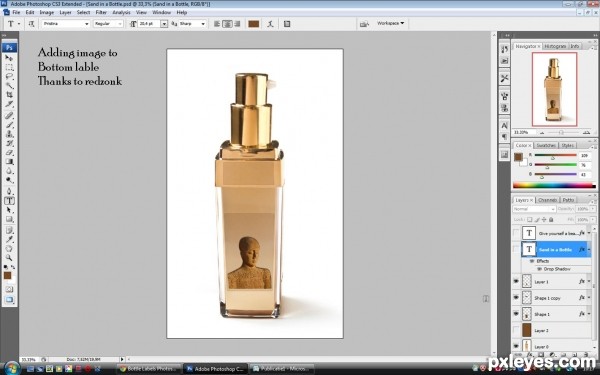The width and height of the screenshot is (600, 375).
Task: Open the layer Opacity dropdown arrow
Action: (593, 209)
